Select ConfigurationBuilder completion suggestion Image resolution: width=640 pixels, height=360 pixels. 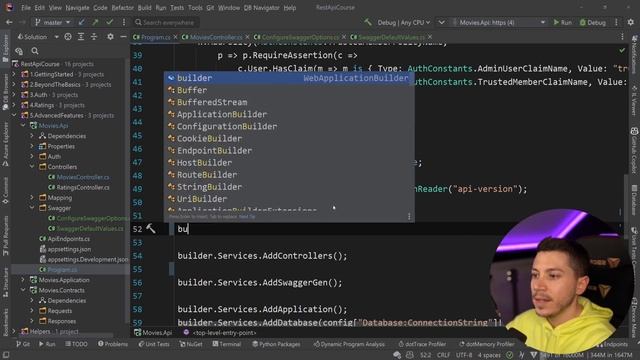289,126
